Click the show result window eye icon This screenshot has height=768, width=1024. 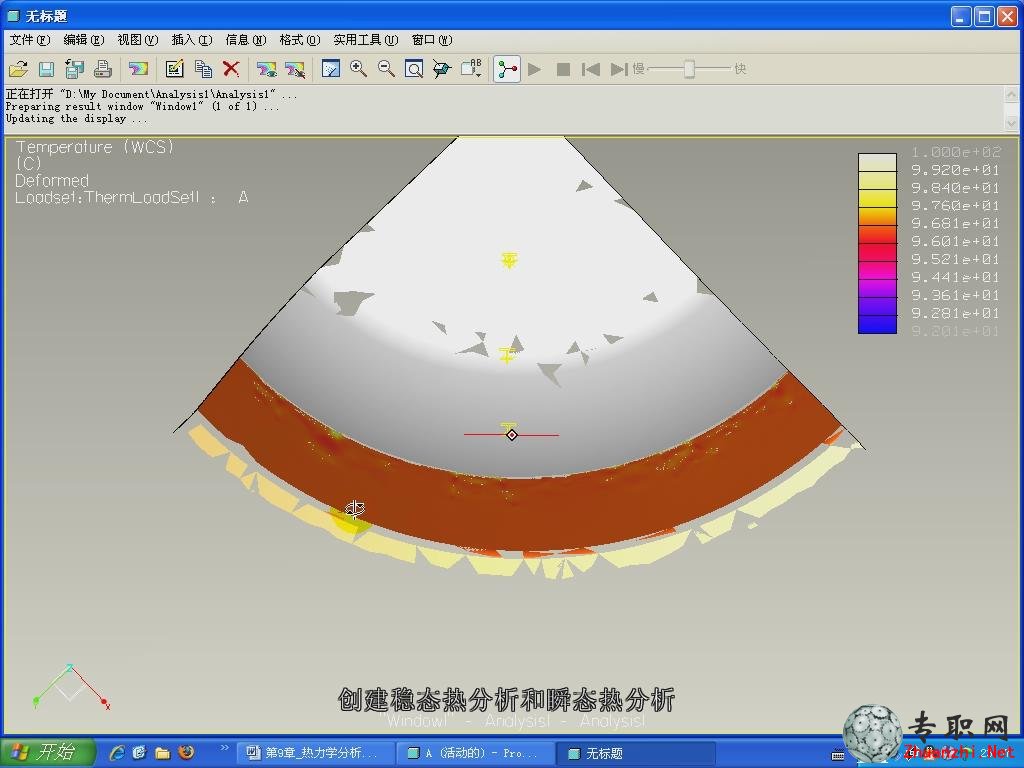click(x=266, y=69)
